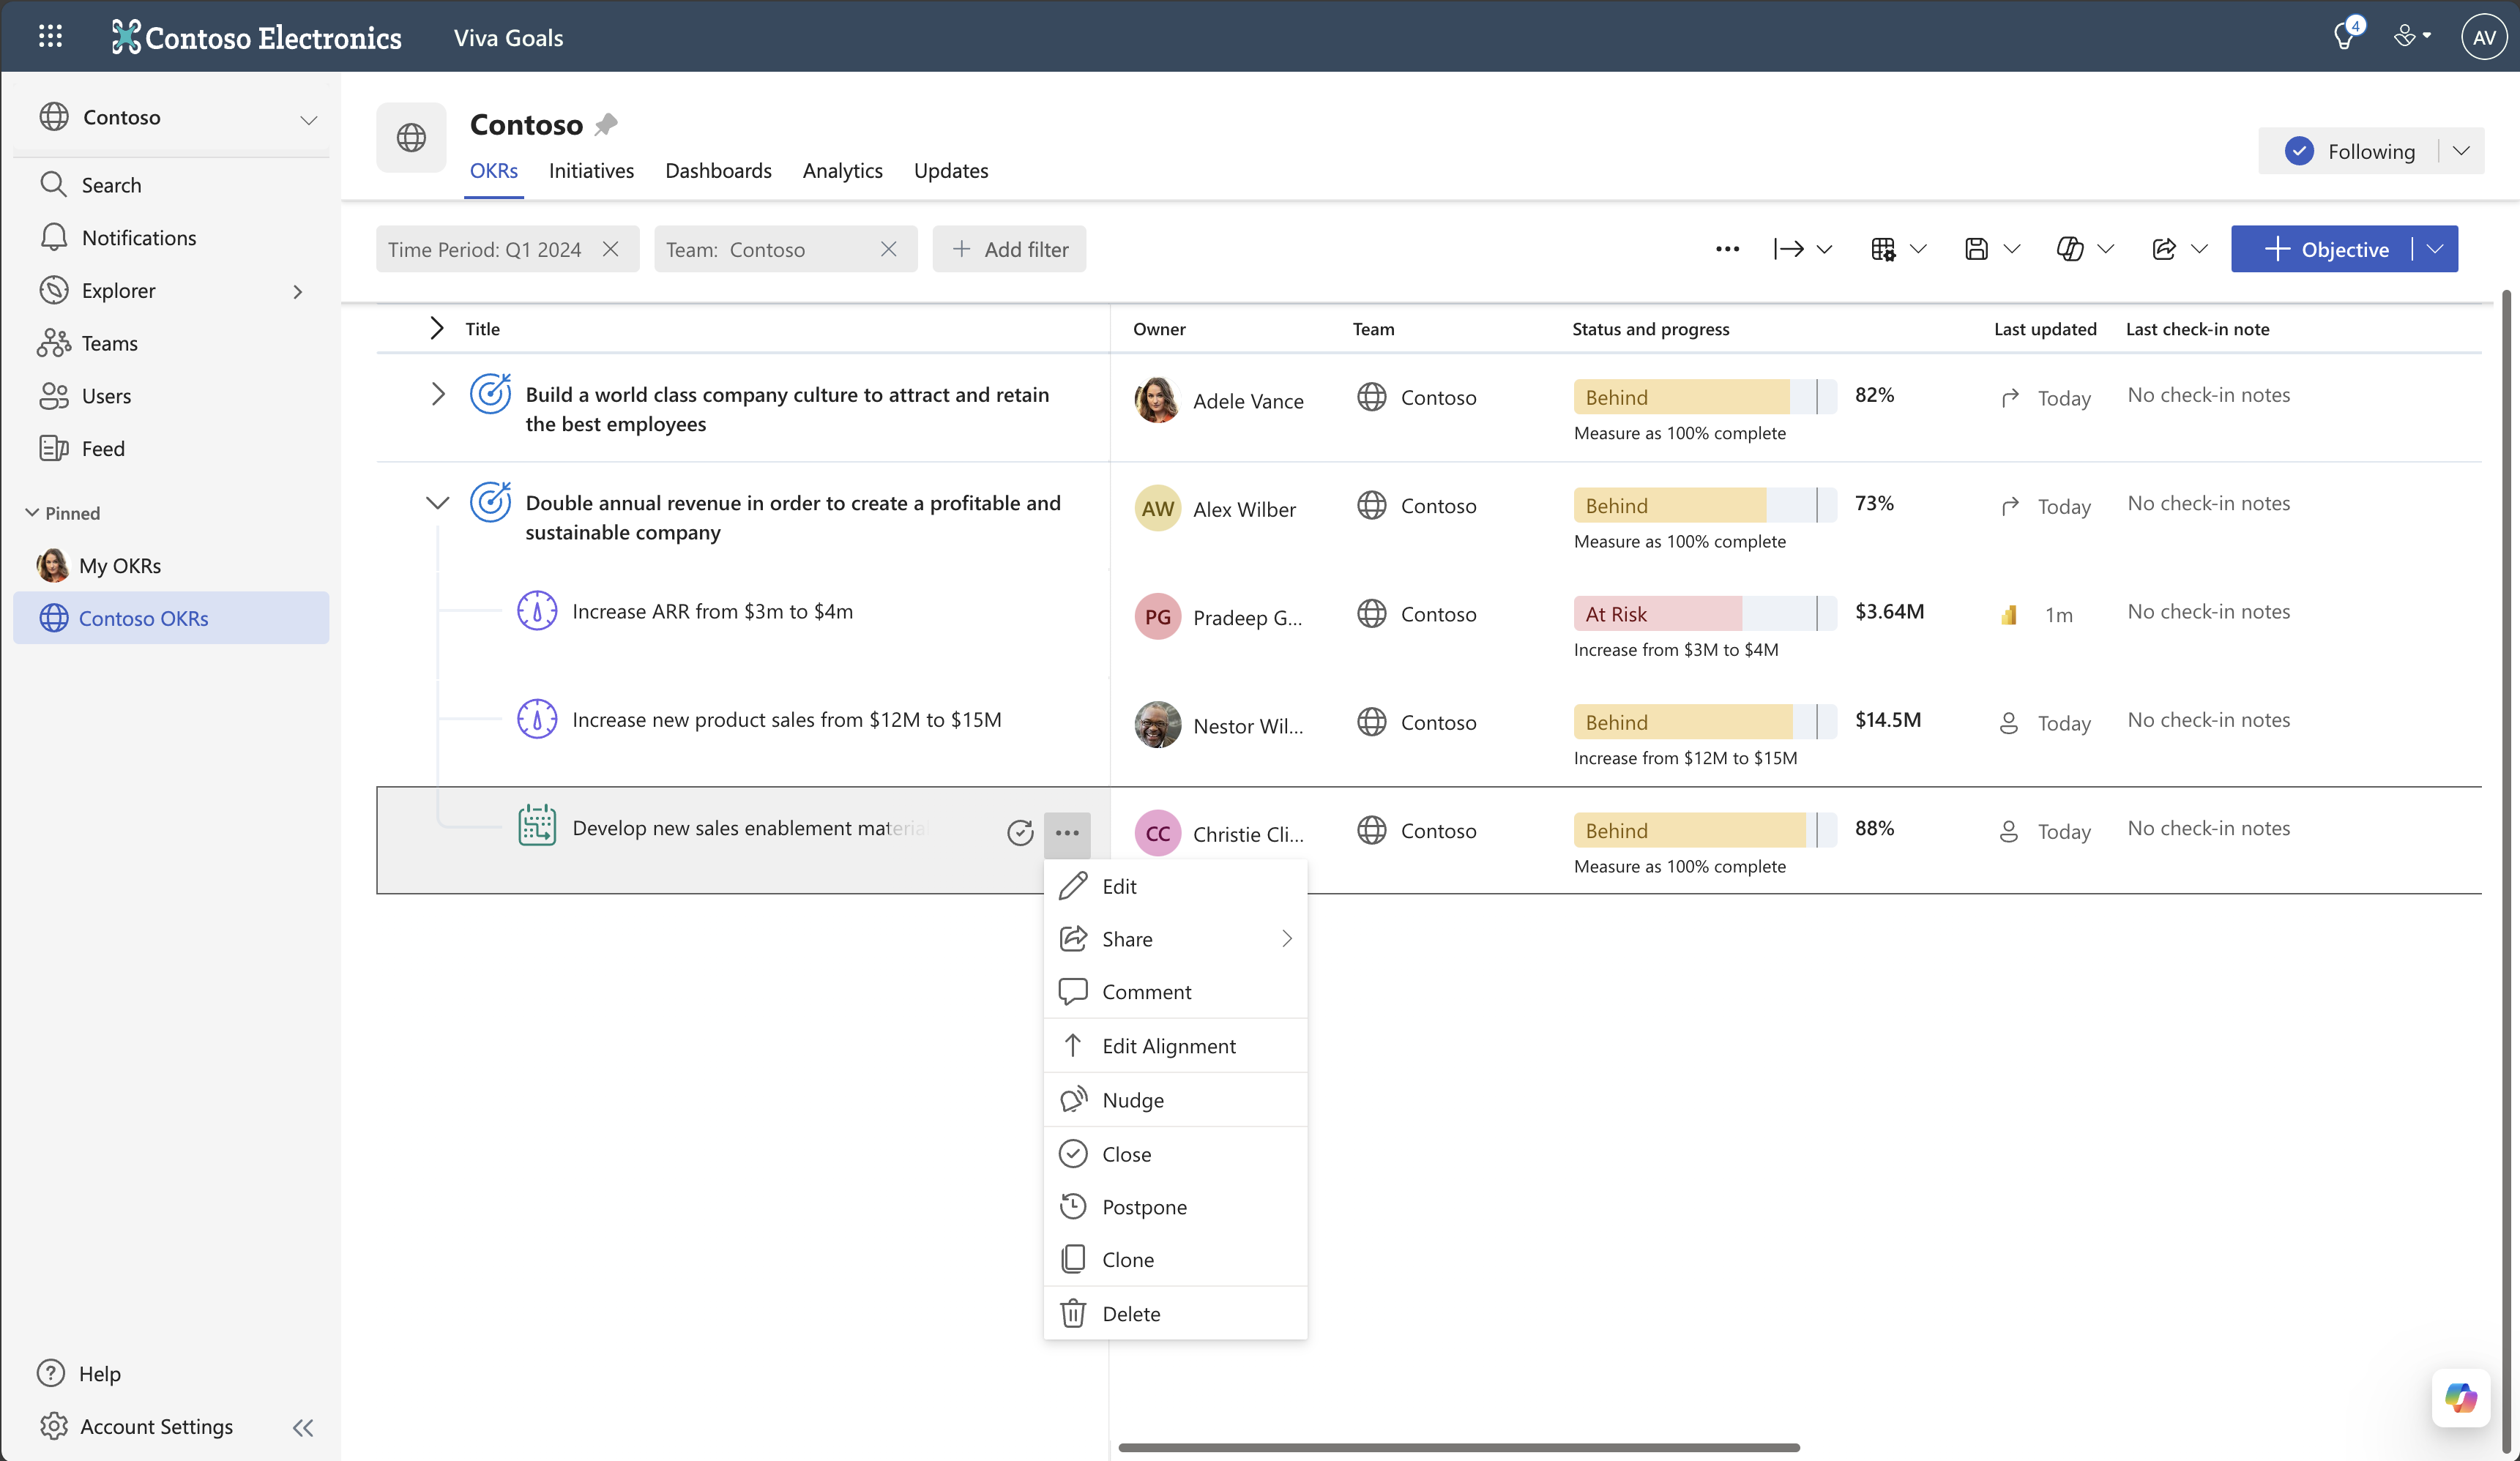Remove the Time Period Q1 2024 filter
Viewport: 2520px width, 1461px height.
pos(611,249)
